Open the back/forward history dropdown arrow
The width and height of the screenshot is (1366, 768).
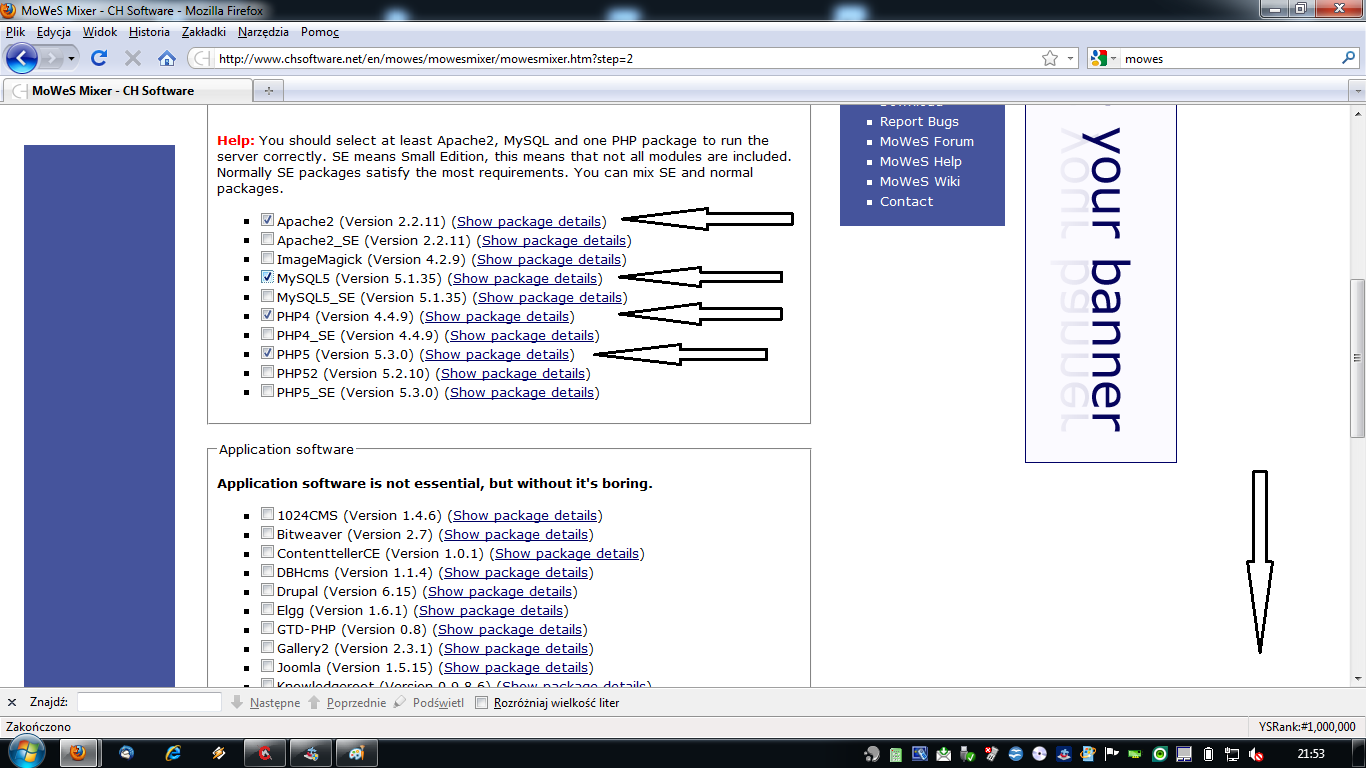coord(71,59)
